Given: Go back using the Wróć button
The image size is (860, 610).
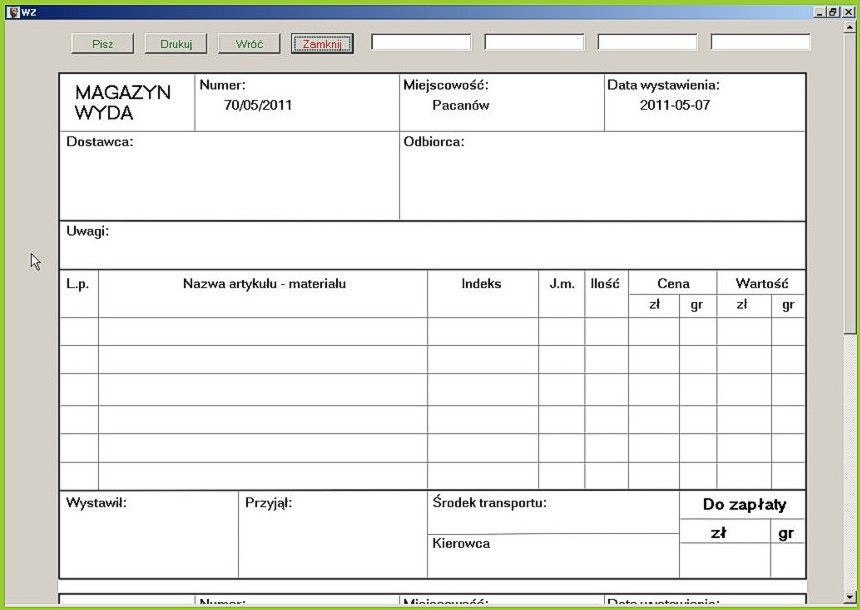Looking at the screenshot, I should coord(249,44).
